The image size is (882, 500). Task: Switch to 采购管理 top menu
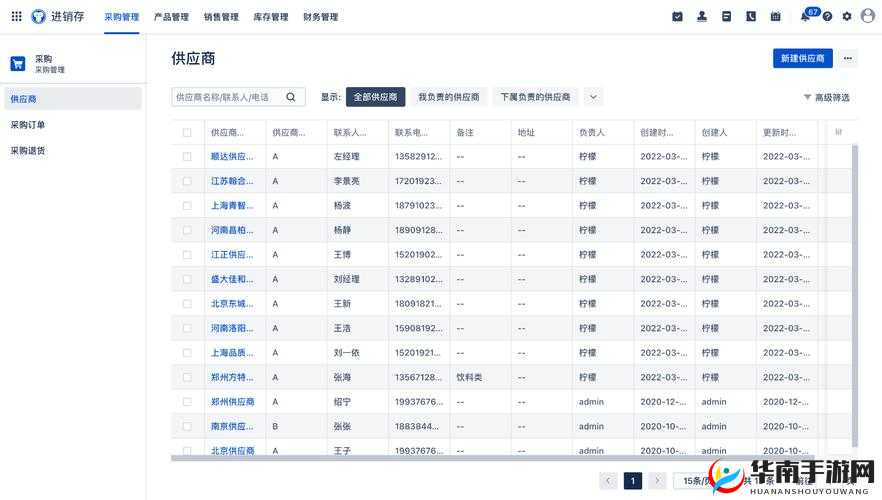pyautogui.click(x=122, y=17)
